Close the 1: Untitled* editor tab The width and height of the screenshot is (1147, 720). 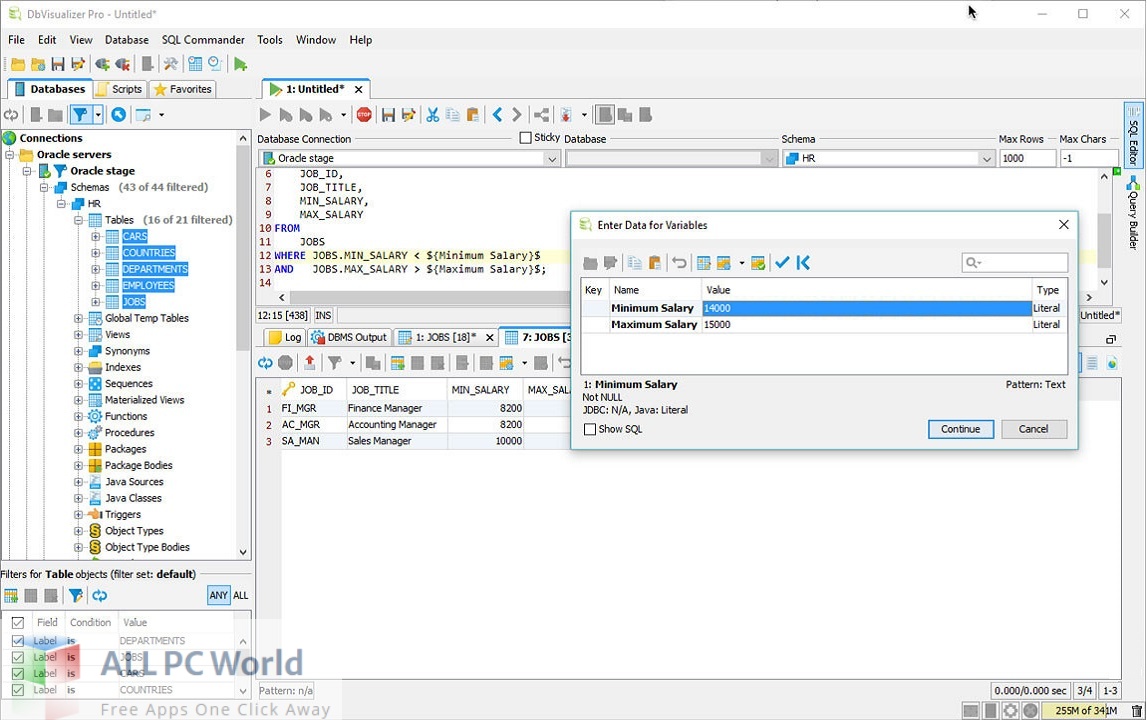coord(358,89)
